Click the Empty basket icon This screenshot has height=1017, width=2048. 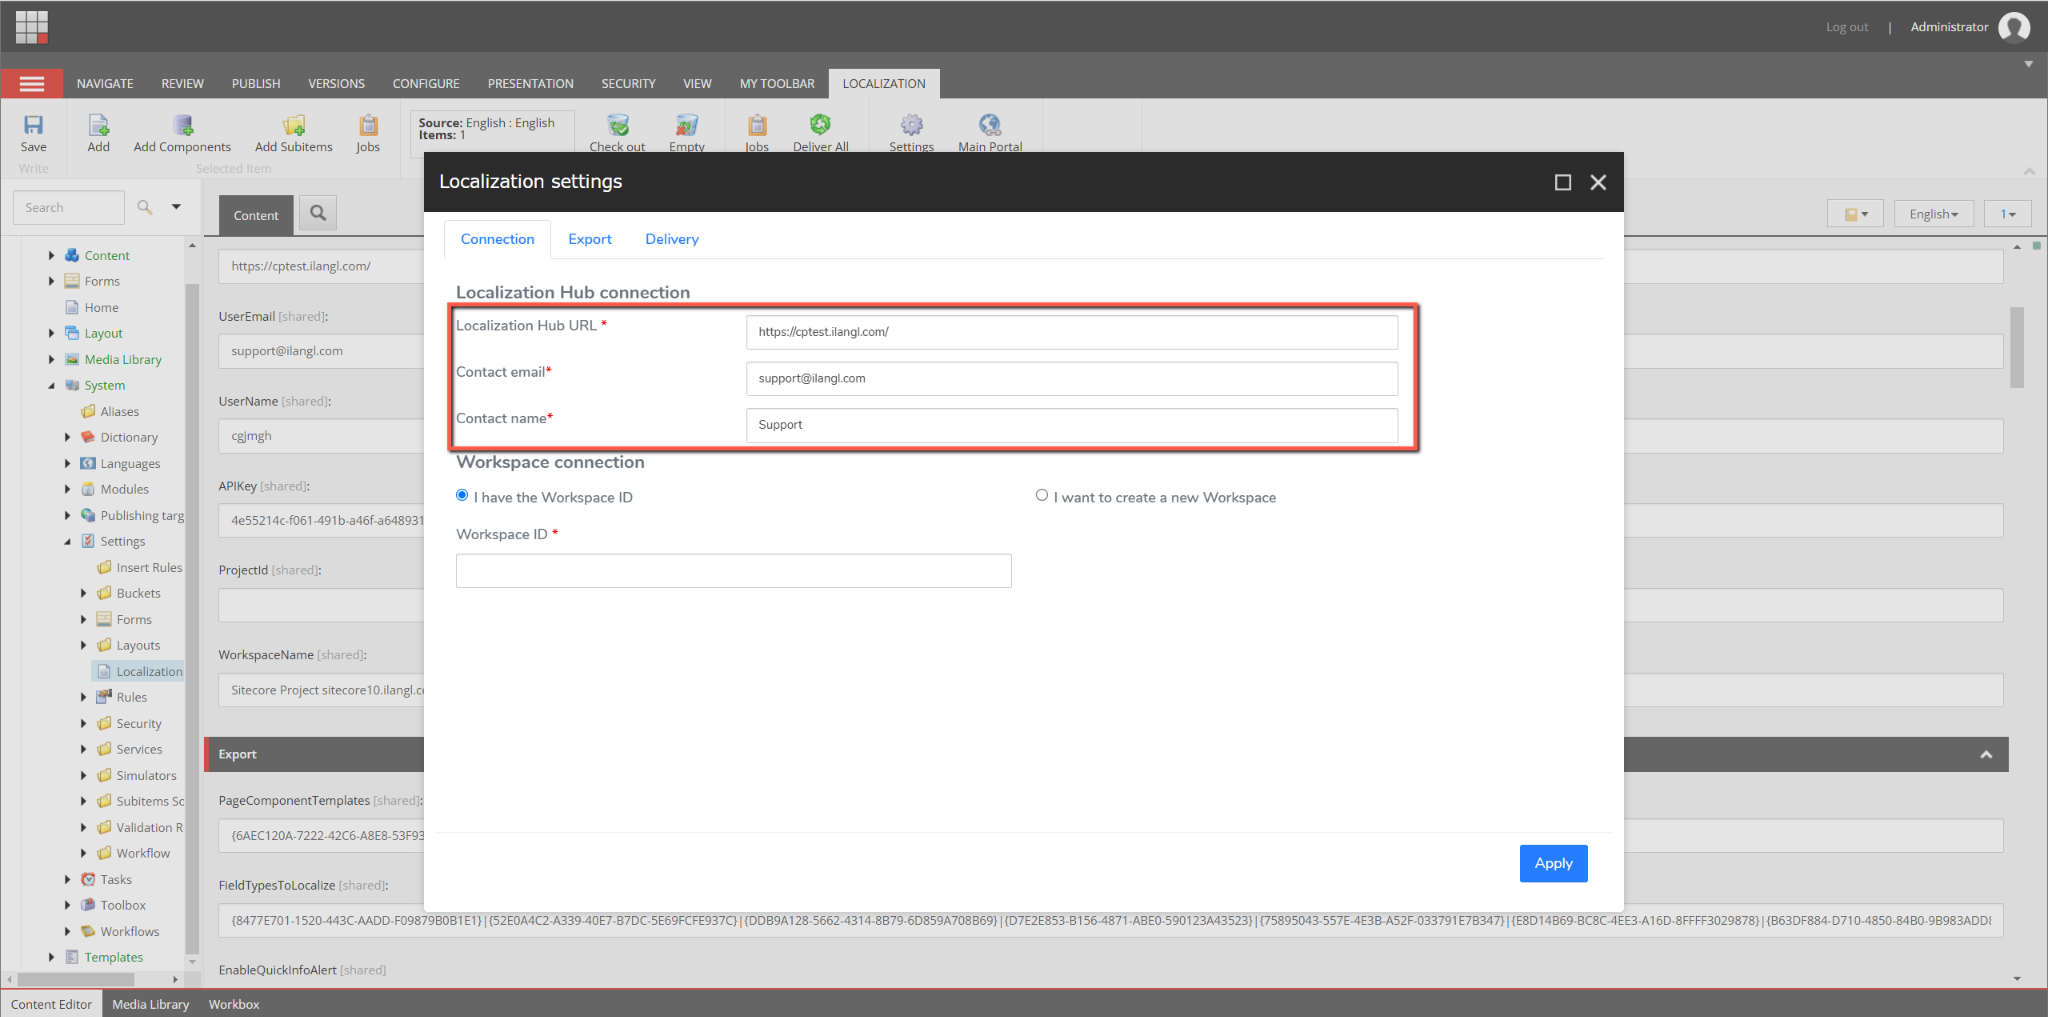pyautogui.click(x=687, y=125)
